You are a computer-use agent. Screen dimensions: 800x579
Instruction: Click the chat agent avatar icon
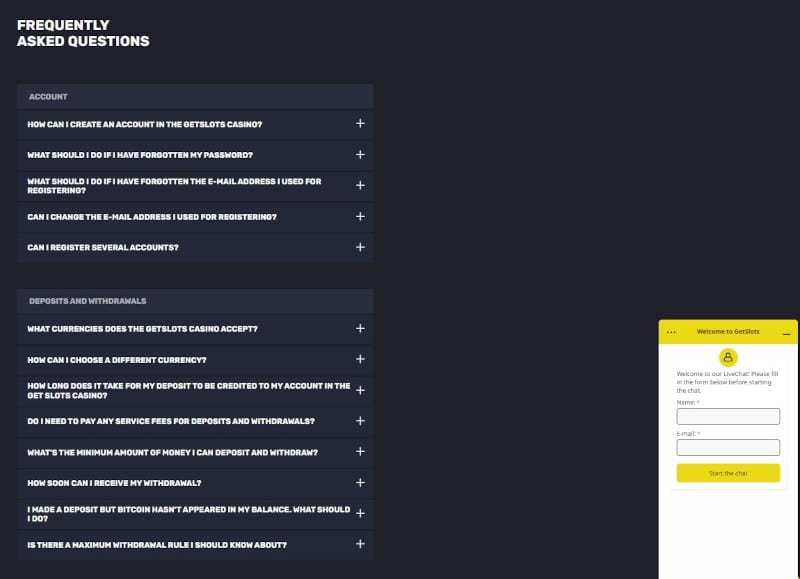click(x=728, y=357)
